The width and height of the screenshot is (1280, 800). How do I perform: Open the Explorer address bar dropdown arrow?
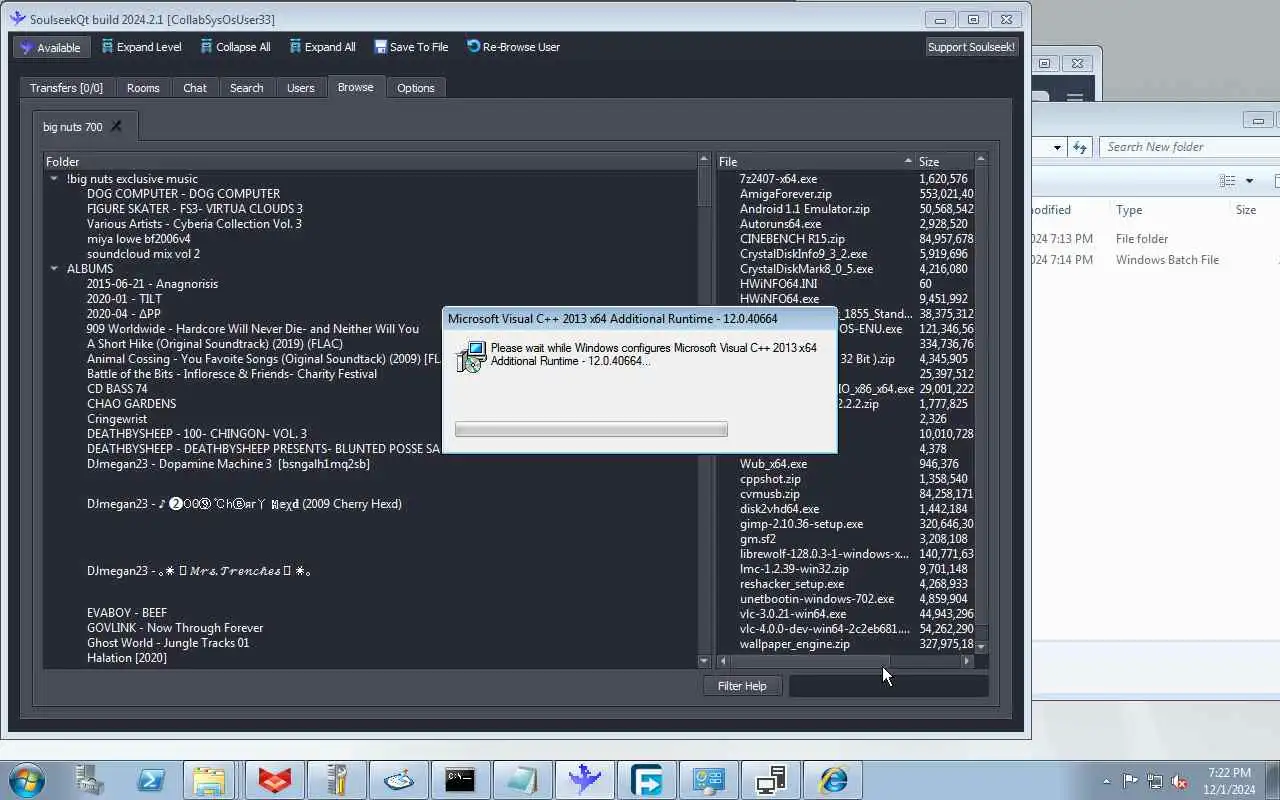1057,147
